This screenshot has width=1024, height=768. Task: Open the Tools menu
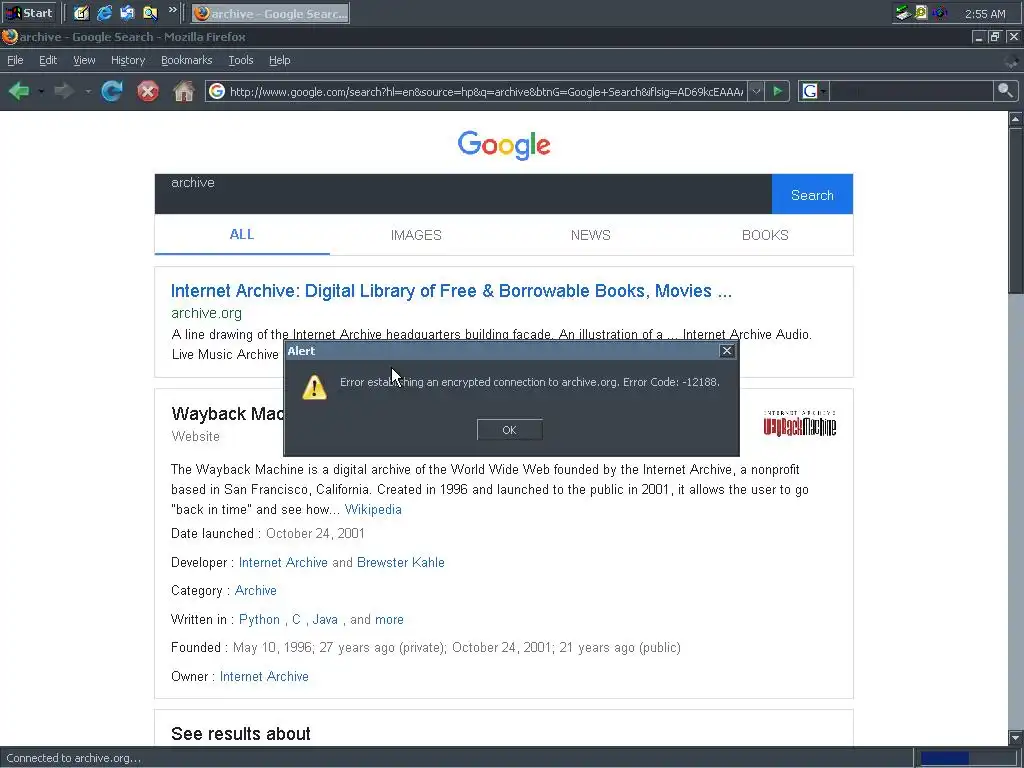click(241, 60)
